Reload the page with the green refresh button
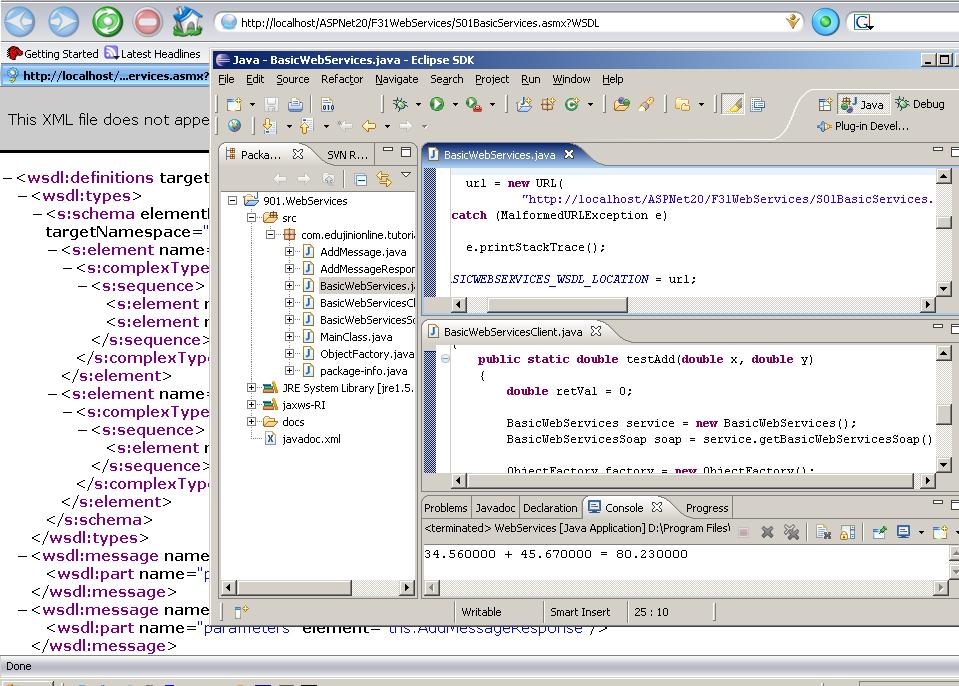Image resolution: width=959 pixels, height=686 pixels. [x=107, y=21]
